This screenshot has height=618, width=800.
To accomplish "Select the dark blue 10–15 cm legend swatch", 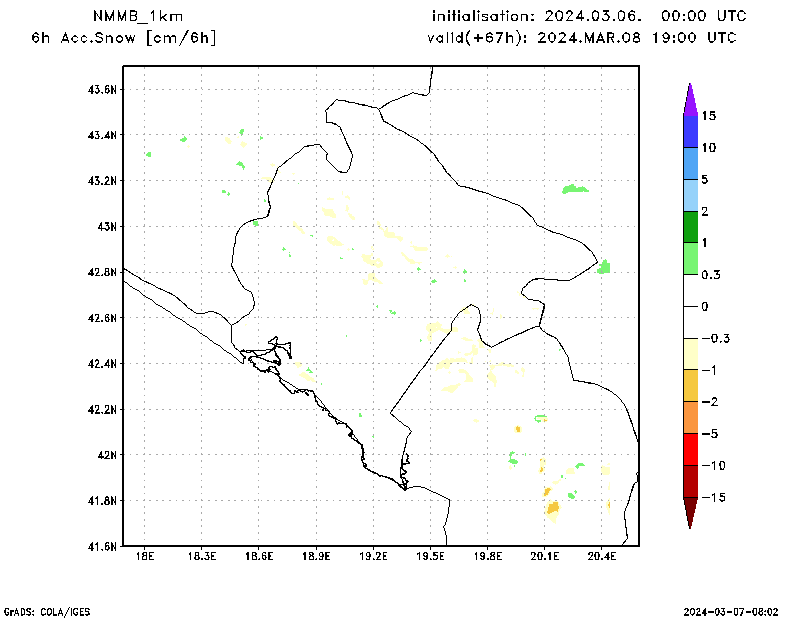I will point(690,132).
